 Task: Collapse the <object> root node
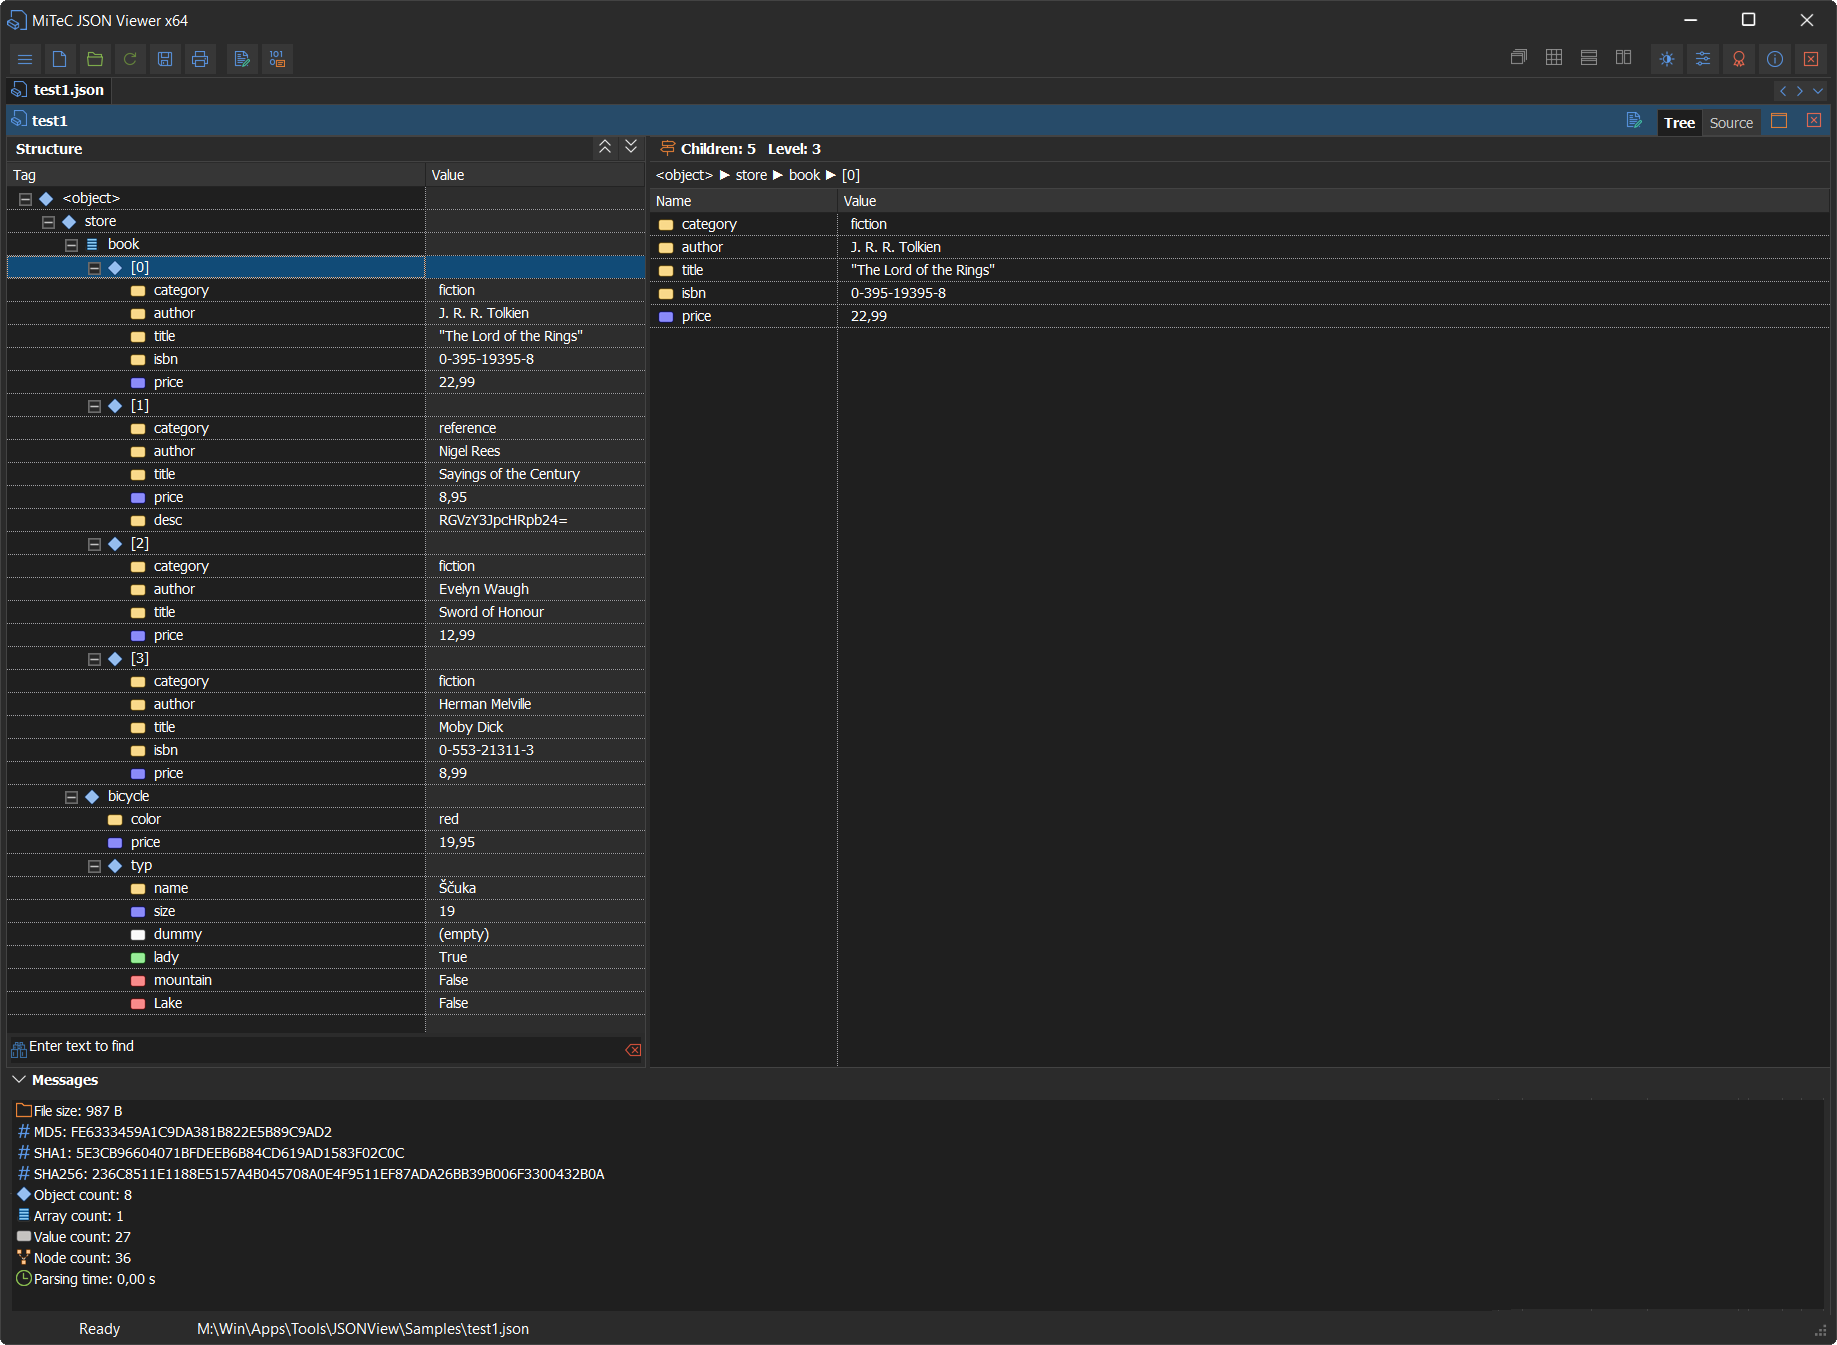[25, 199]
